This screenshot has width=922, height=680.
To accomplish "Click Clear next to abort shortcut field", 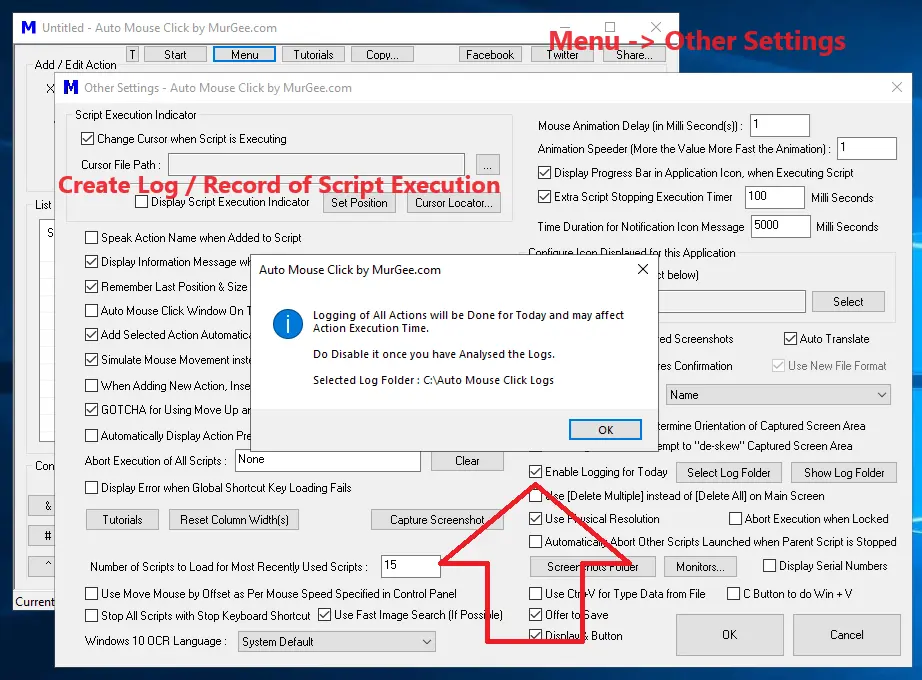I will click(467, 461).
